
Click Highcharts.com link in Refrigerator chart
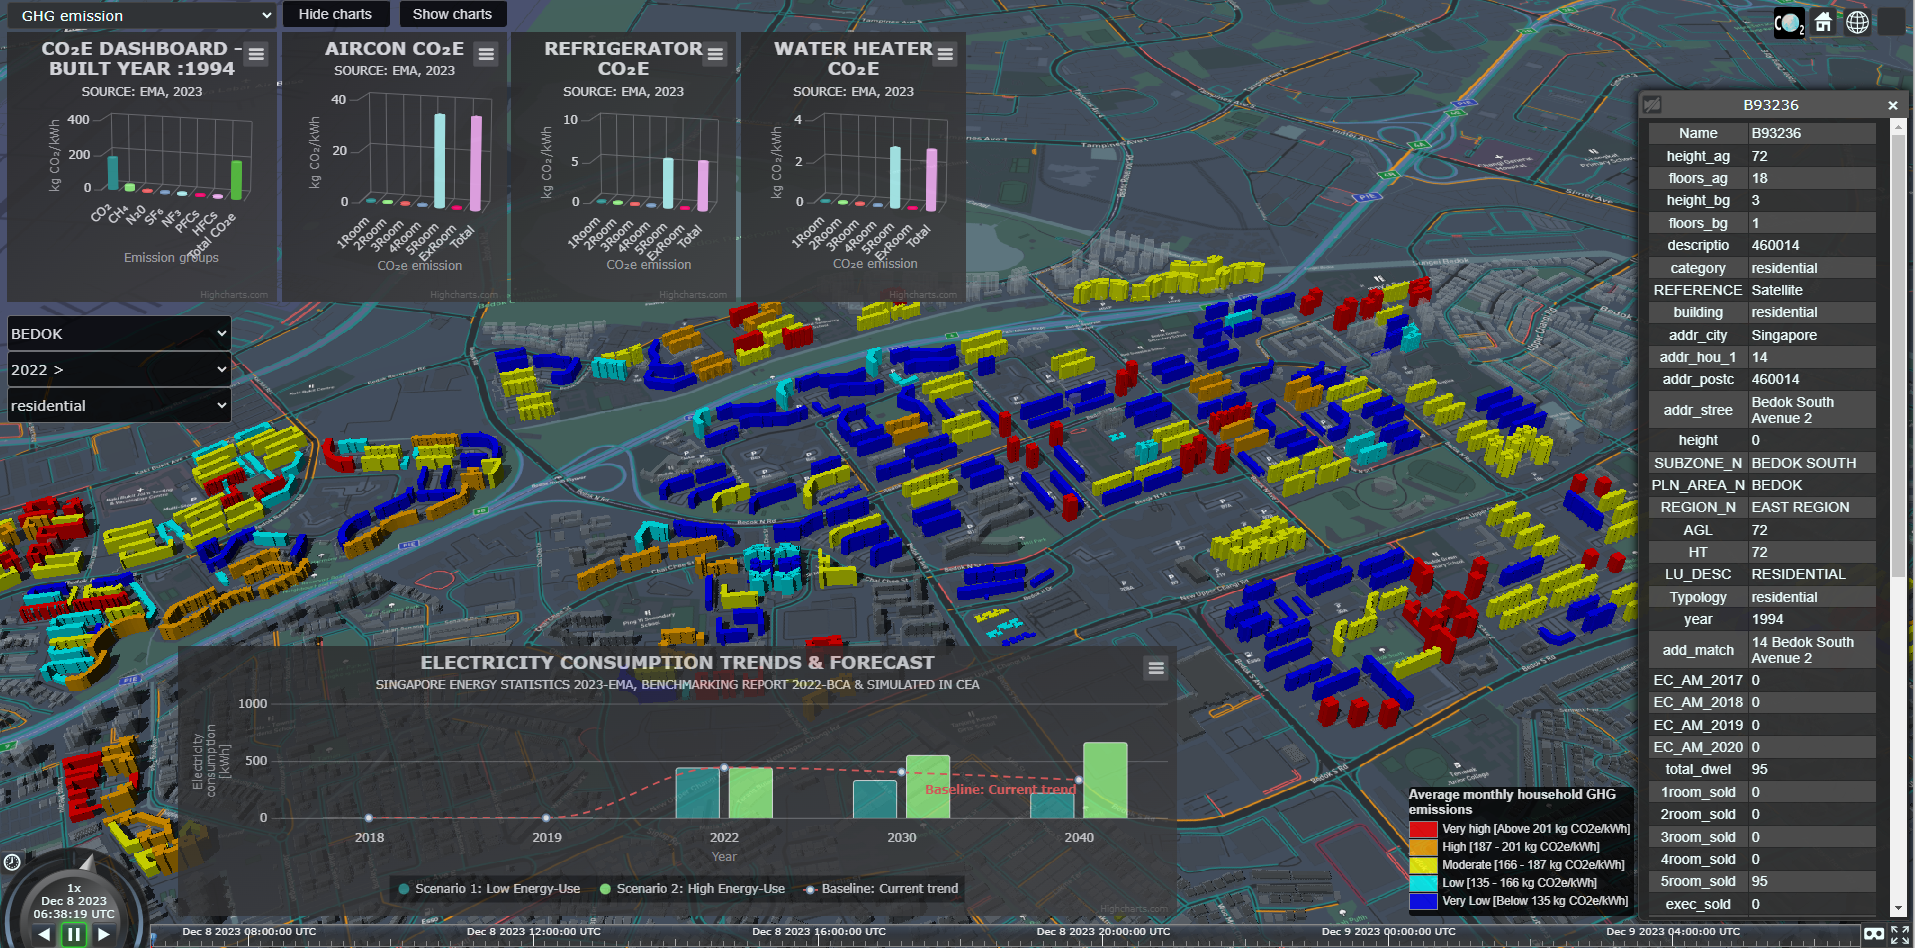point(693,295)
